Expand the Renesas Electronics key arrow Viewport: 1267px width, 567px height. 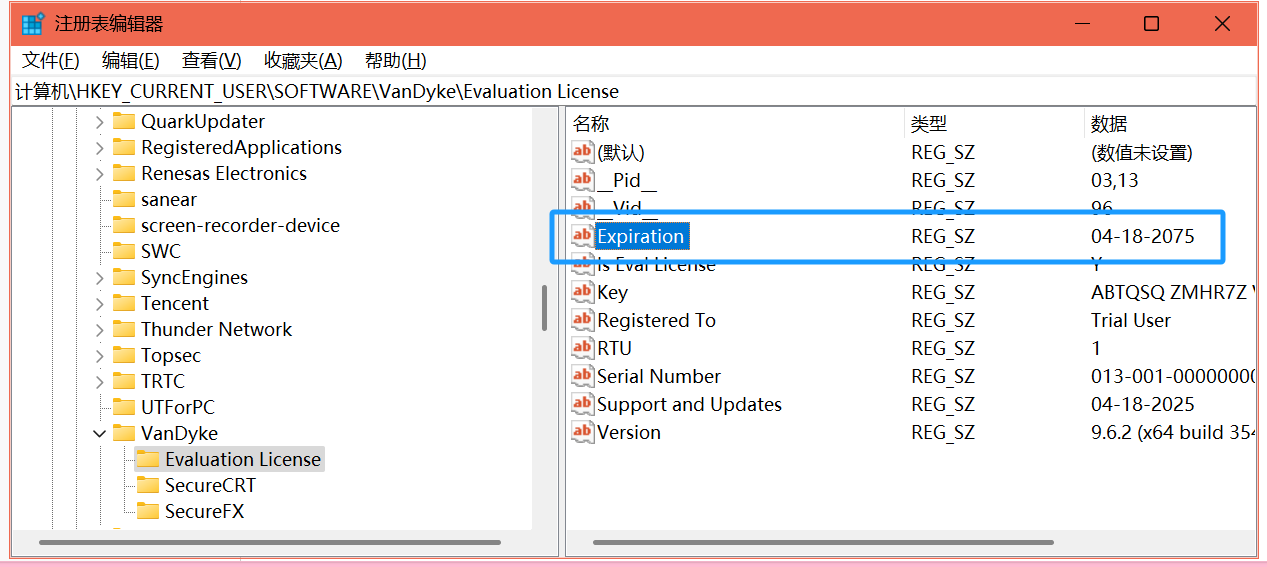[x=99, y=174]
